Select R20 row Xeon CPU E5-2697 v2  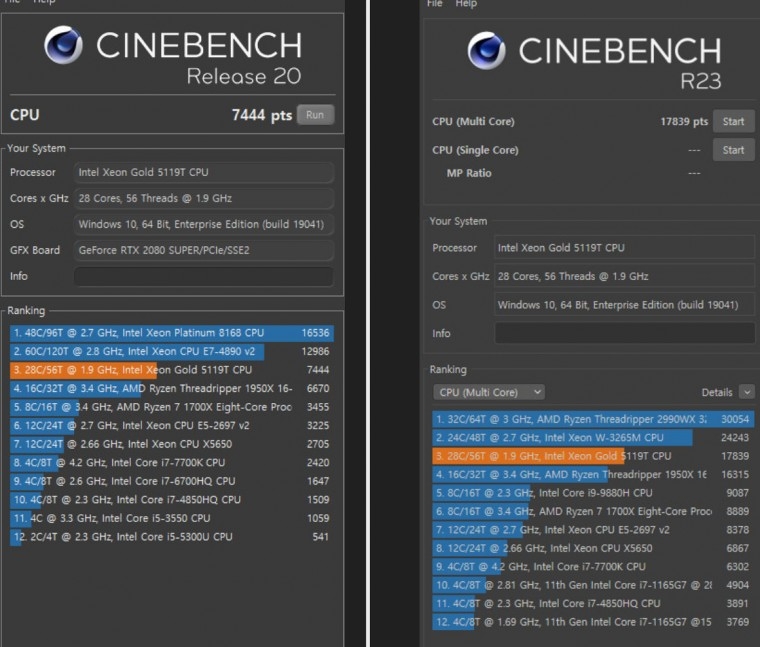tap(172, 426)
